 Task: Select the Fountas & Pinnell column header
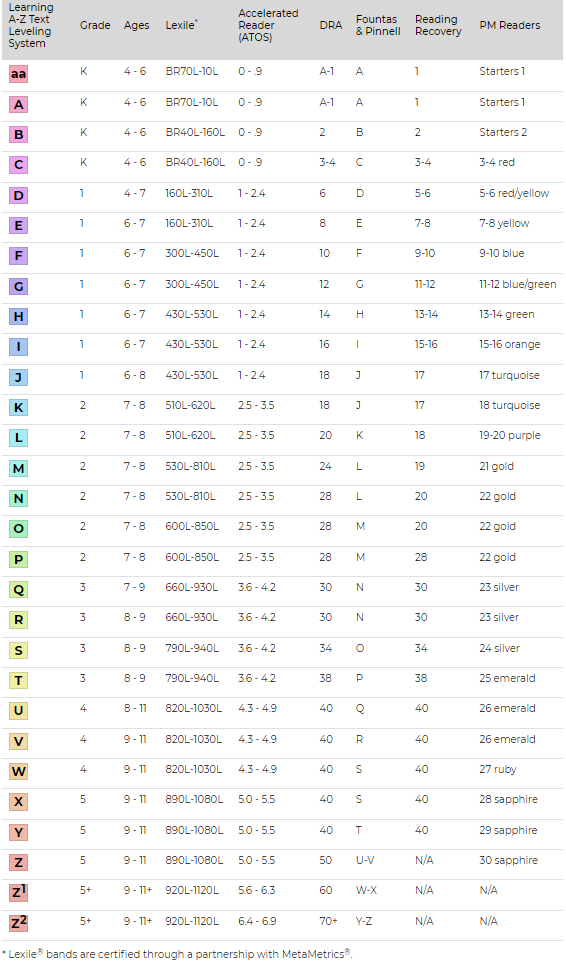pos(378,25)
